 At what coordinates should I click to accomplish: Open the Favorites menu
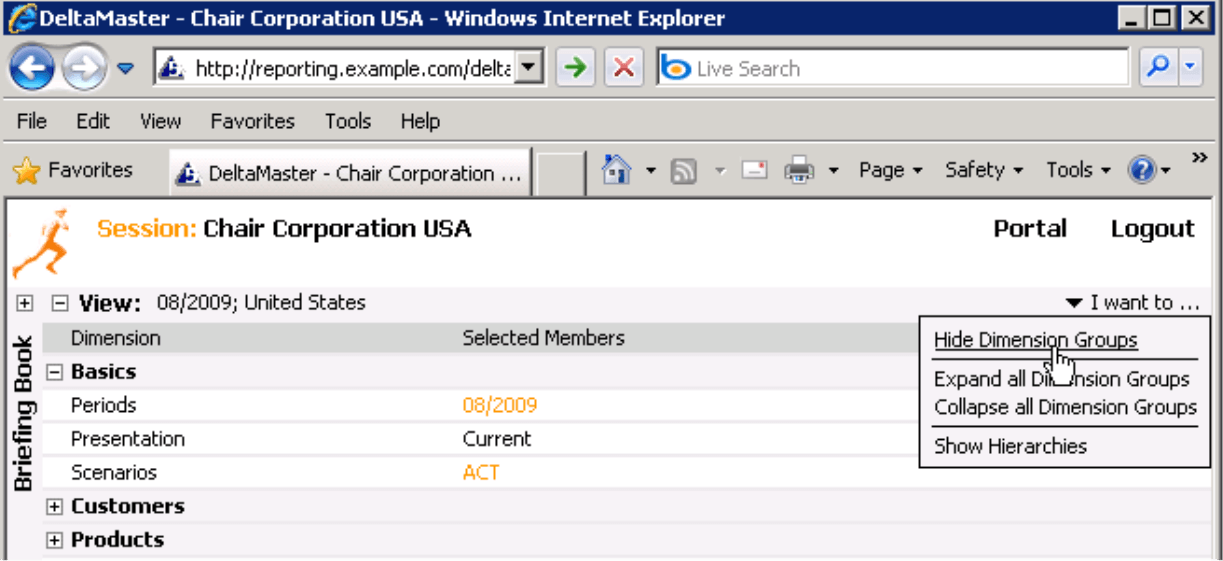click(252, 121)
